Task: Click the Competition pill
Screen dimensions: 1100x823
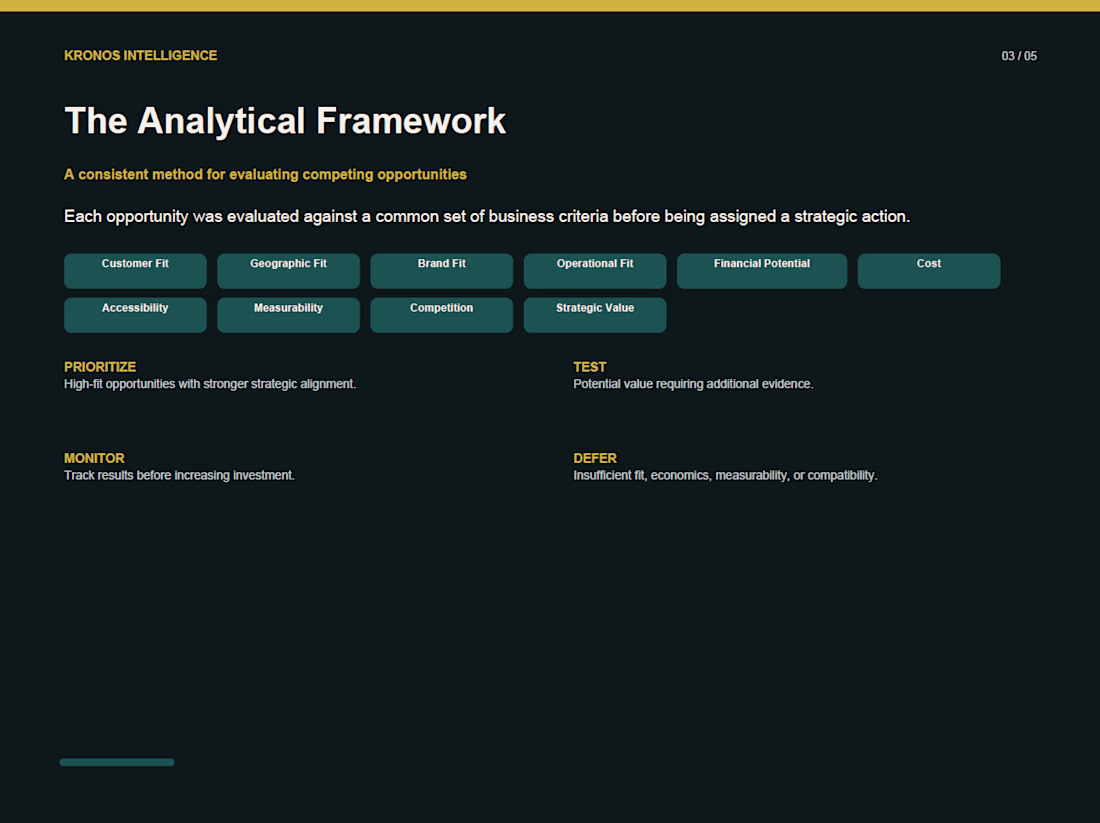Action: tap(442, 315)
